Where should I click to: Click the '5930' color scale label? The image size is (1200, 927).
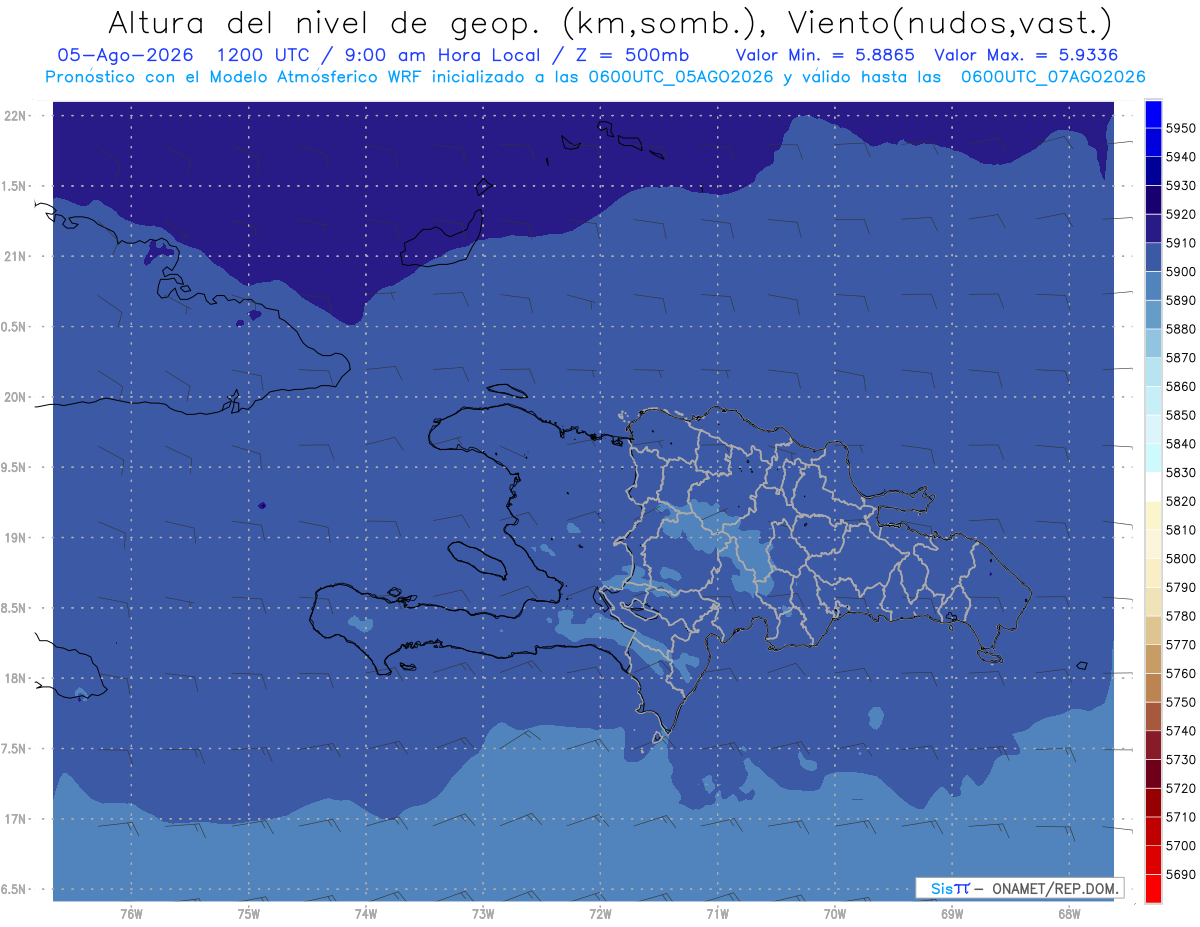(x=1181, y=186)
